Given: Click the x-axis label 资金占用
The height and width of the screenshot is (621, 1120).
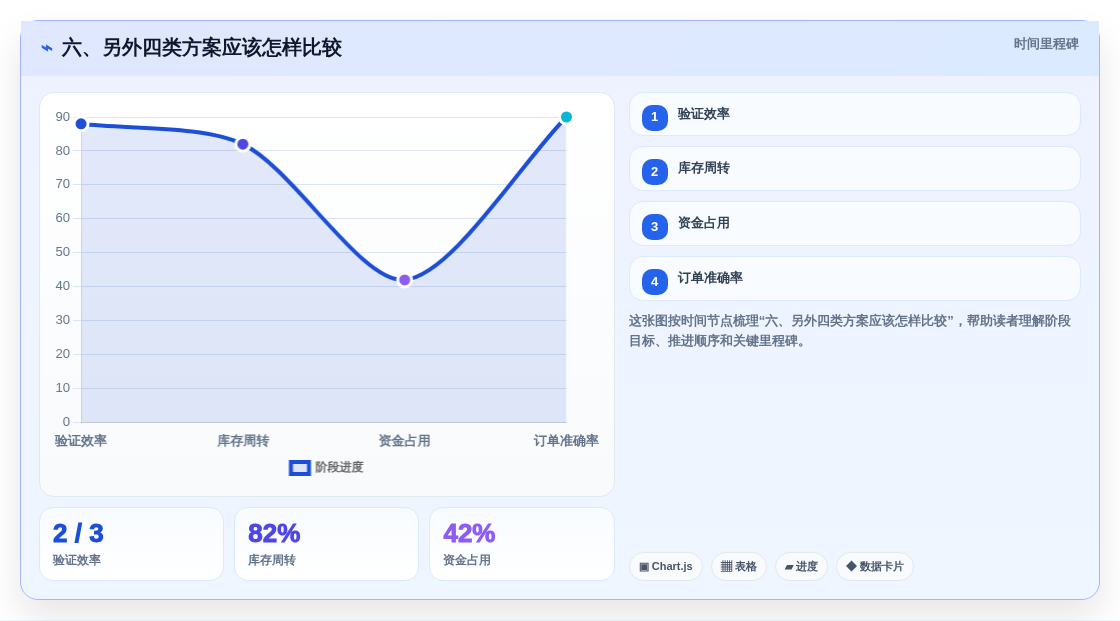Looking at the screenshot, I should pos(404,441).
